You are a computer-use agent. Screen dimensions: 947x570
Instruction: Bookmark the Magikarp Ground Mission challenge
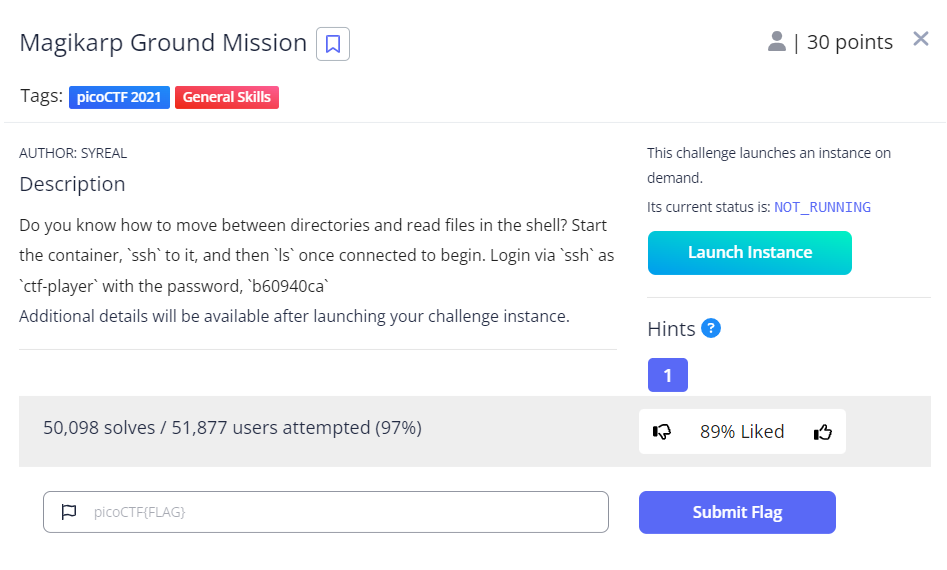(333, 44)
